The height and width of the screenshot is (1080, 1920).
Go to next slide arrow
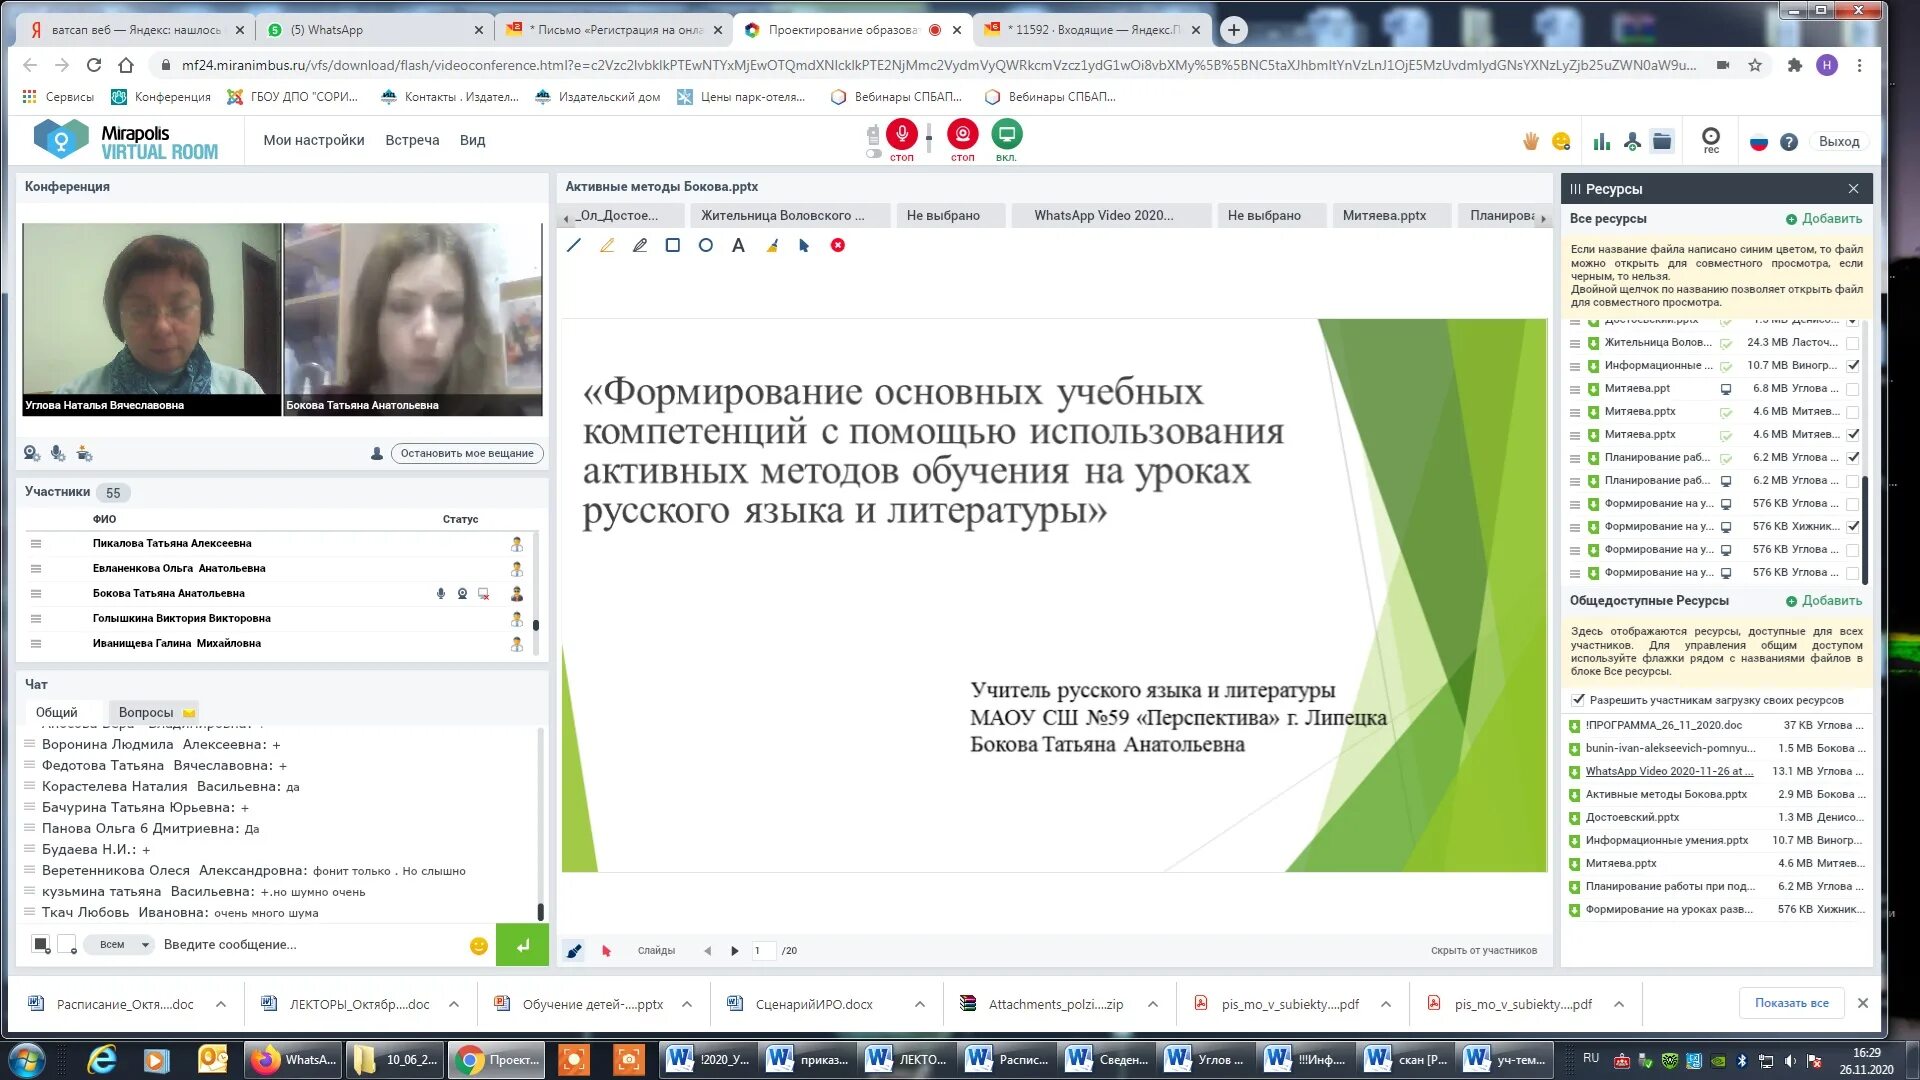tap(735, 951)
